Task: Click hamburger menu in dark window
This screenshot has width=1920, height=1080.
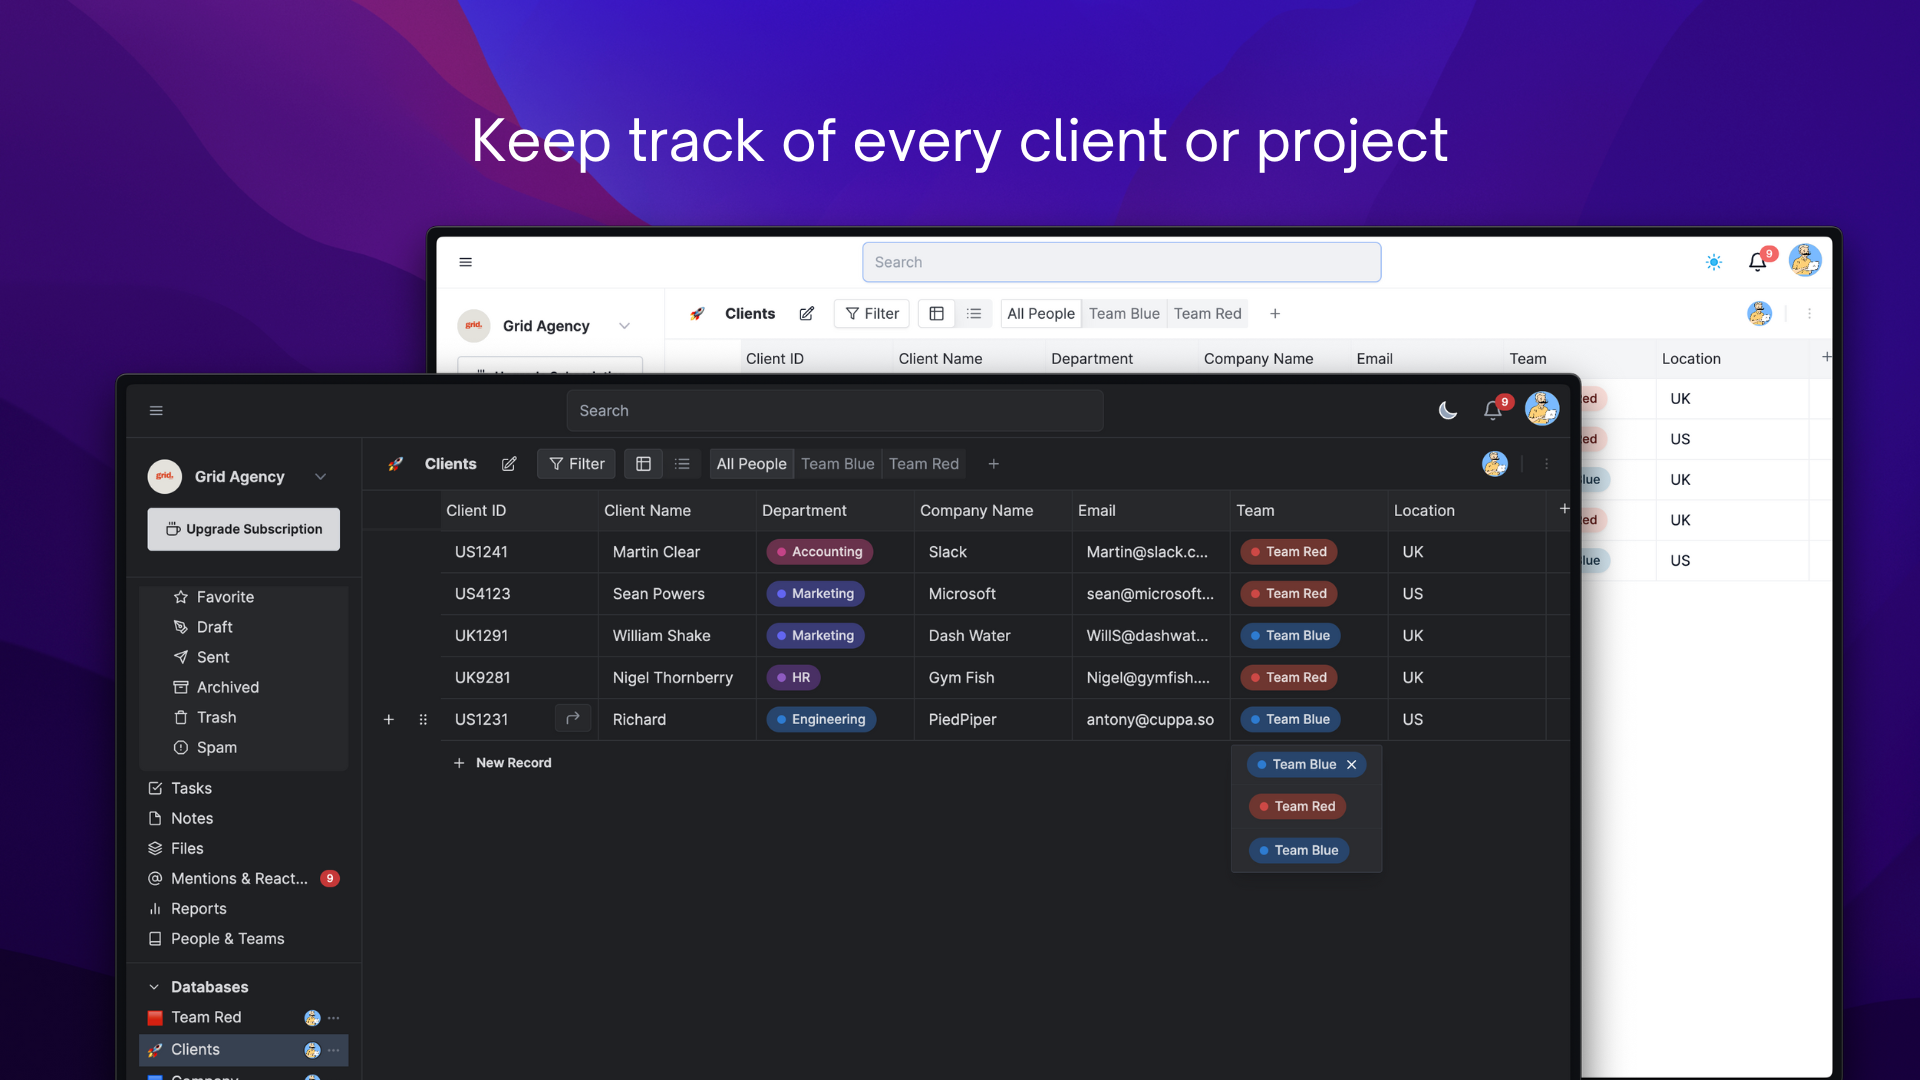Action: pyautogui.click(x=156, y=410)
